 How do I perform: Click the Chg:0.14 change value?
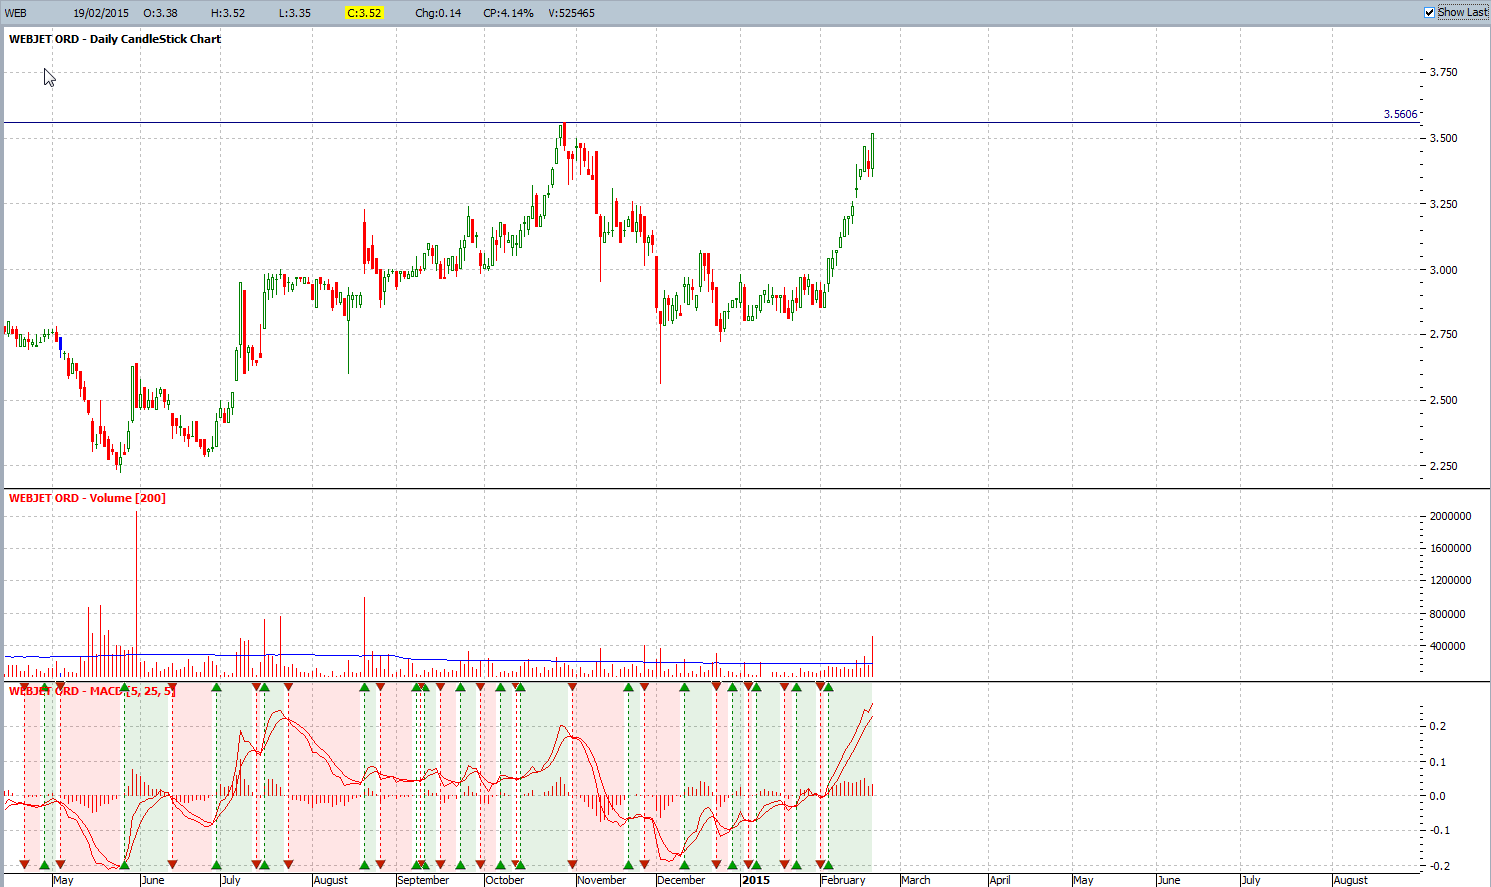[438, 13]
